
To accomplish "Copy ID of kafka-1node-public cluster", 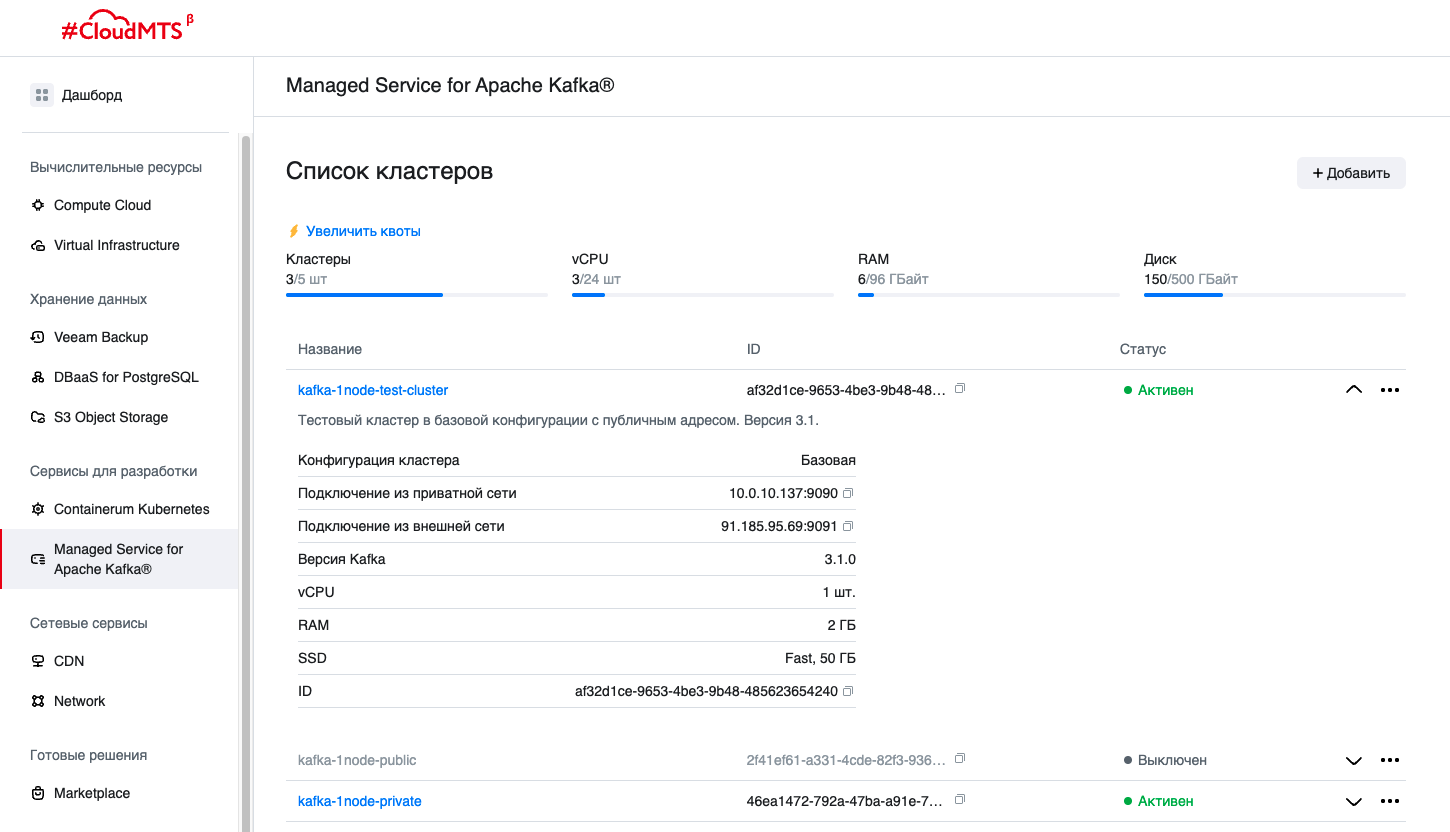I will pyautogui.click(x=960, y=759).
